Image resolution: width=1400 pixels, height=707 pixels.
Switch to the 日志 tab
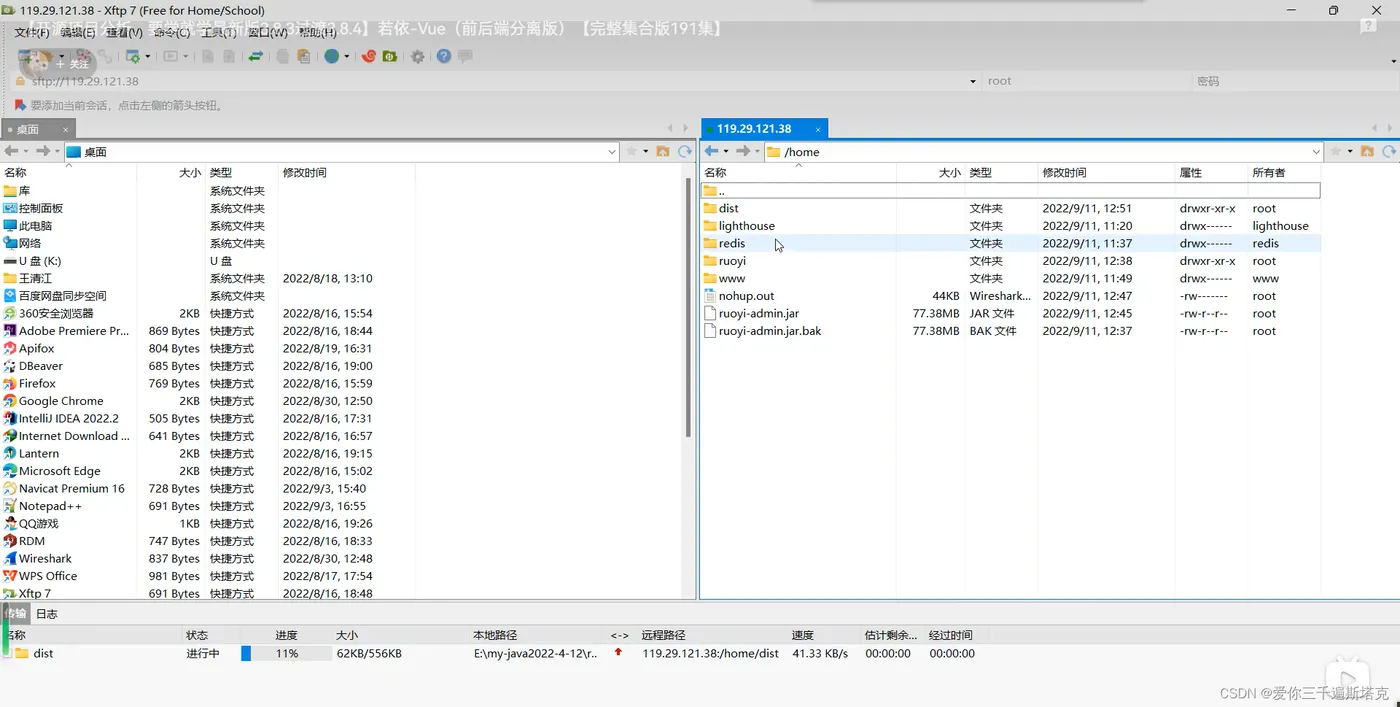(47, 614)
